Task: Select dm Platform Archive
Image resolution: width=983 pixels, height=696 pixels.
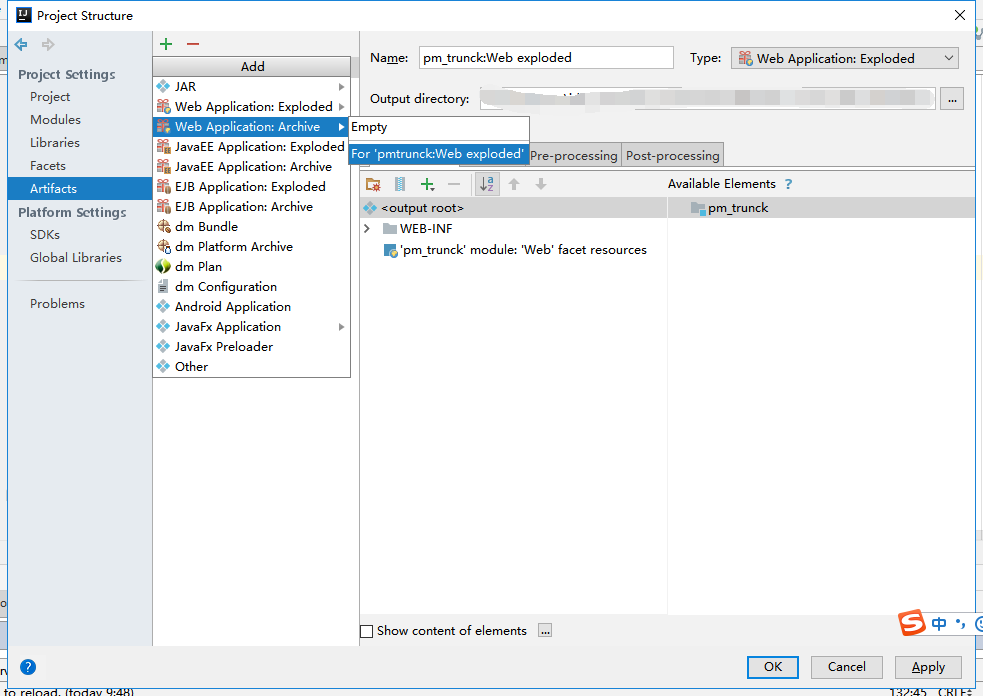Action: (251, 246)
